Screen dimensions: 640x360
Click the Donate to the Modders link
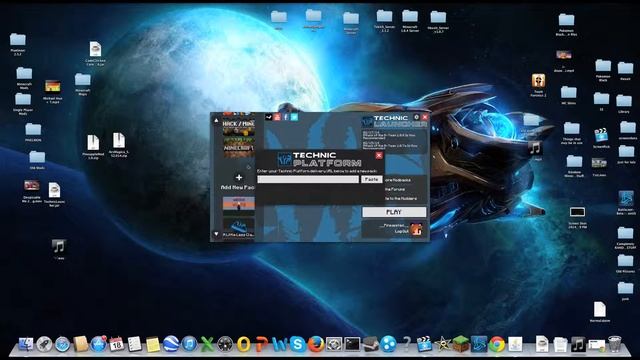[400, 198]
